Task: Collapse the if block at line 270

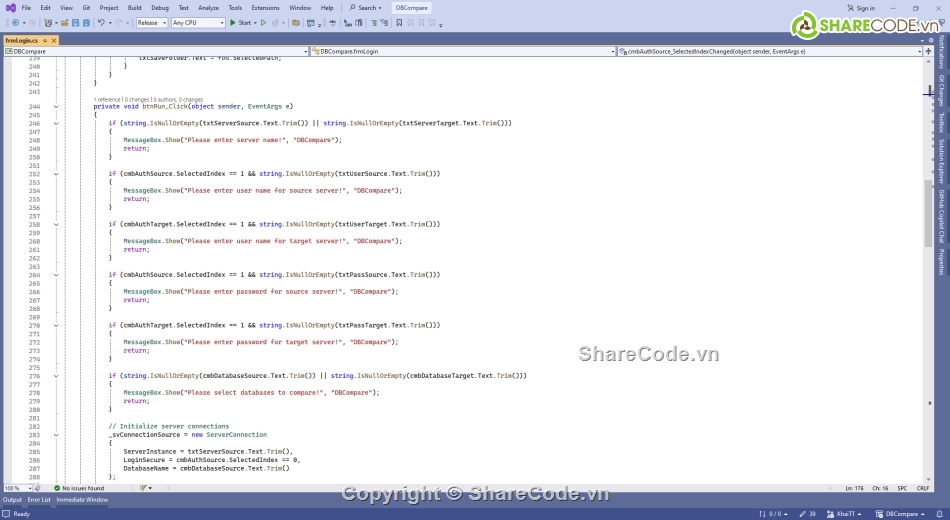Action: coord(56,325)
